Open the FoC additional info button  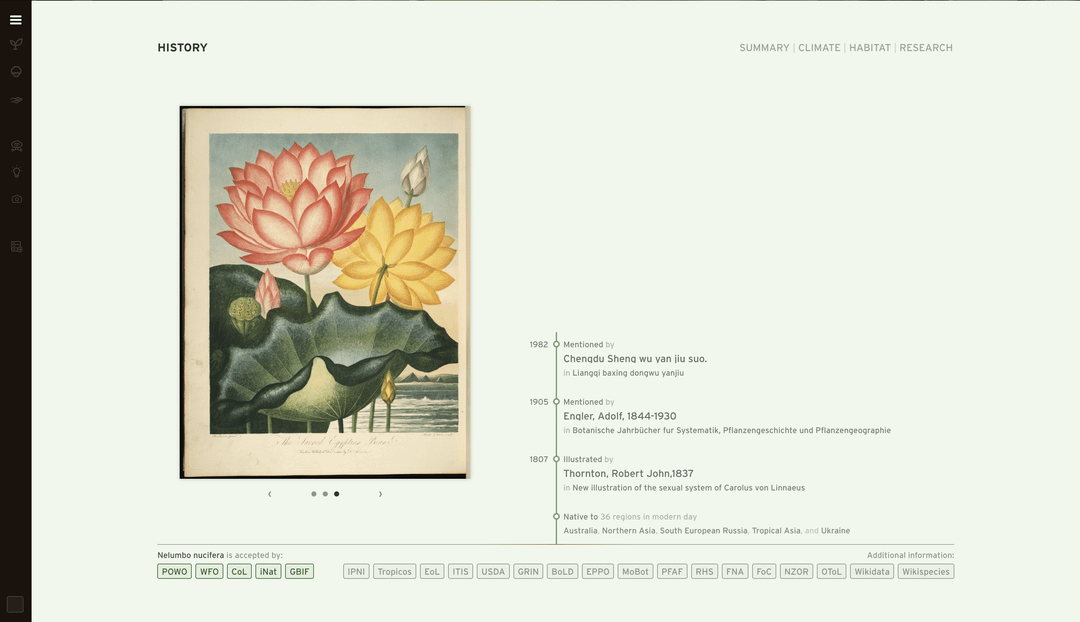pos(764,572)
